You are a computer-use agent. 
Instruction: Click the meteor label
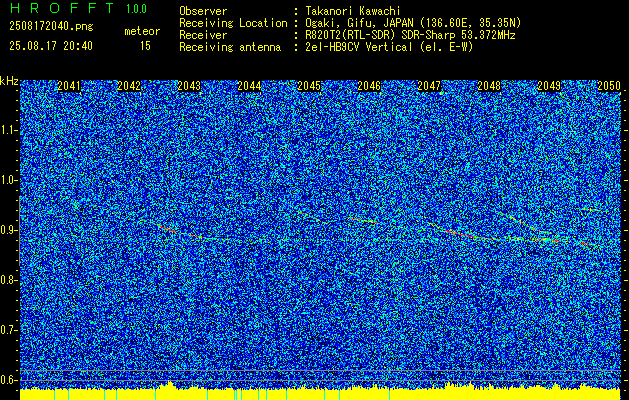(x=142, y=31)
